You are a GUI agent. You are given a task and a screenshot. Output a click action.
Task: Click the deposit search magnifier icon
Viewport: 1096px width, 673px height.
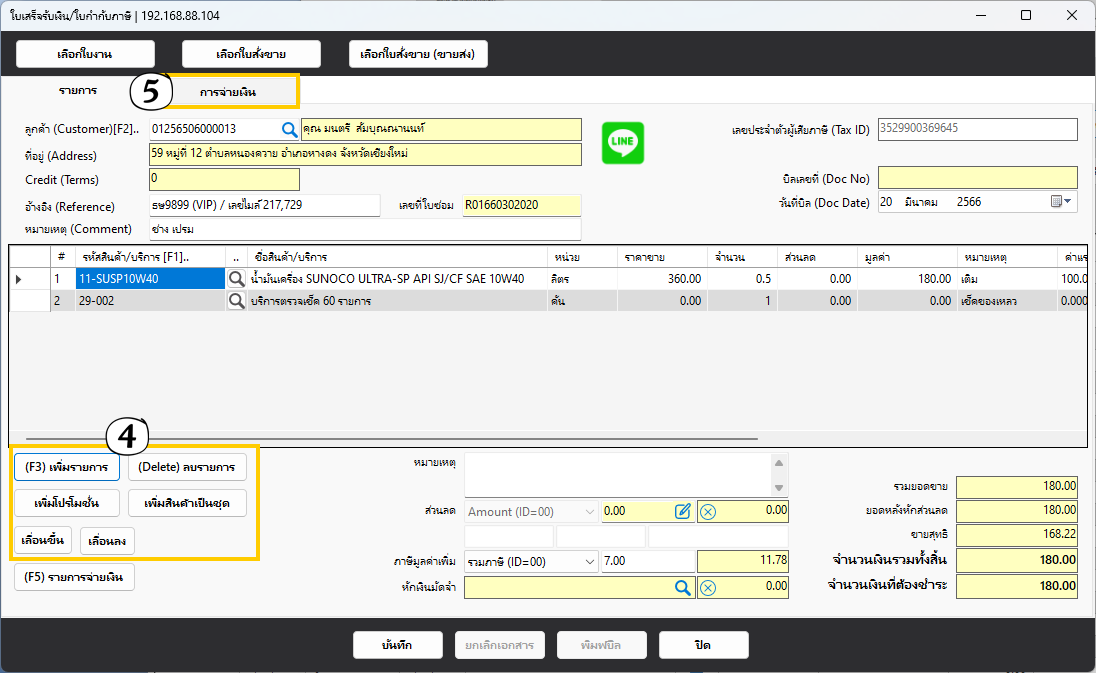tap(683, 587)
